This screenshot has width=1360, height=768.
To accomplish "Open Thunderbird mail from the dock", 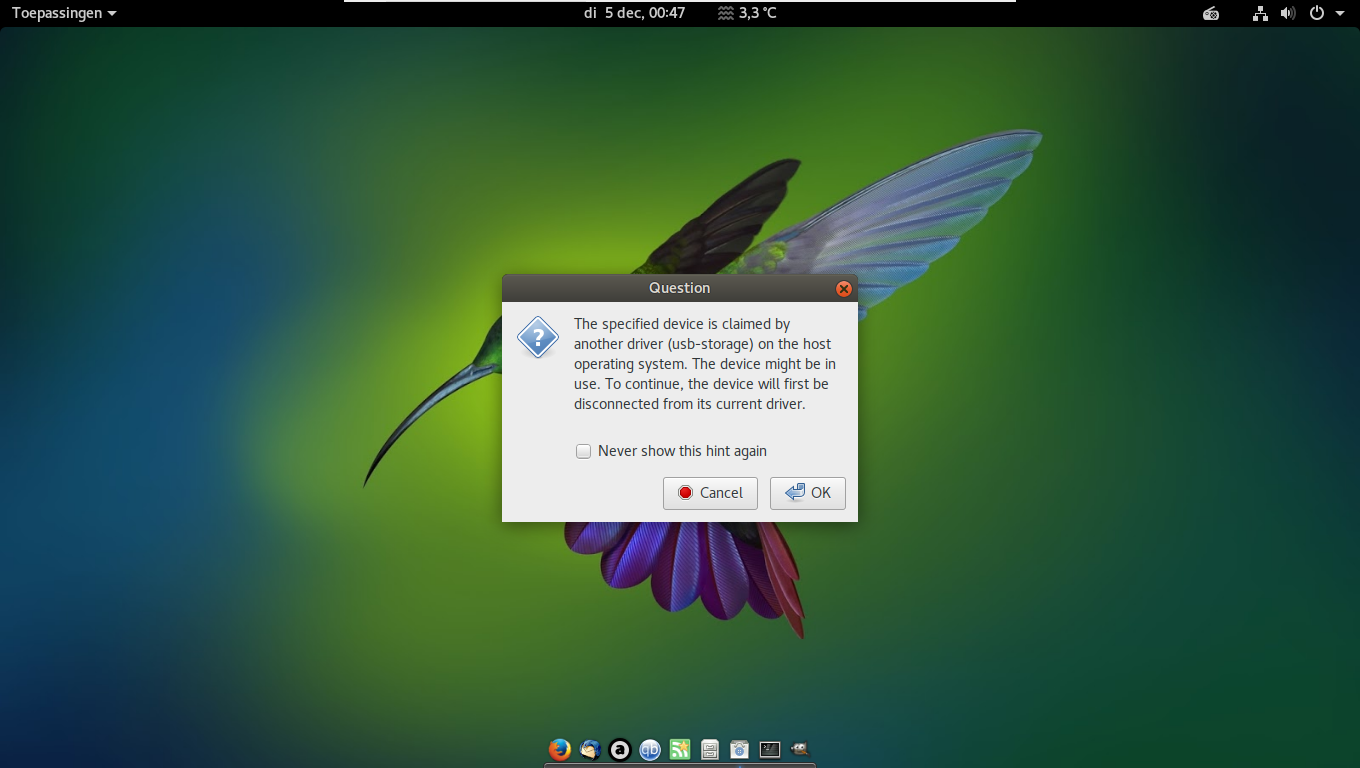I will pos(590,749).
